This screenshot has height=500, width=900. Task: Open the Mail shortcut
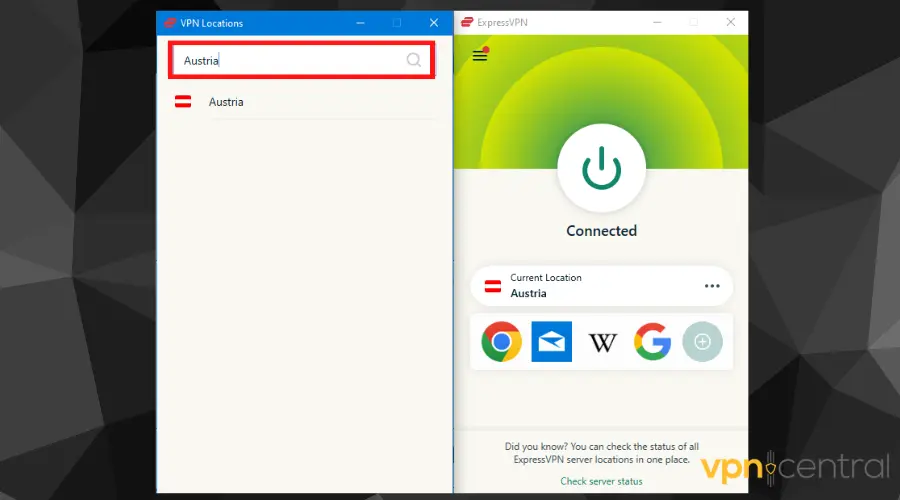click(x=552, y=342)
